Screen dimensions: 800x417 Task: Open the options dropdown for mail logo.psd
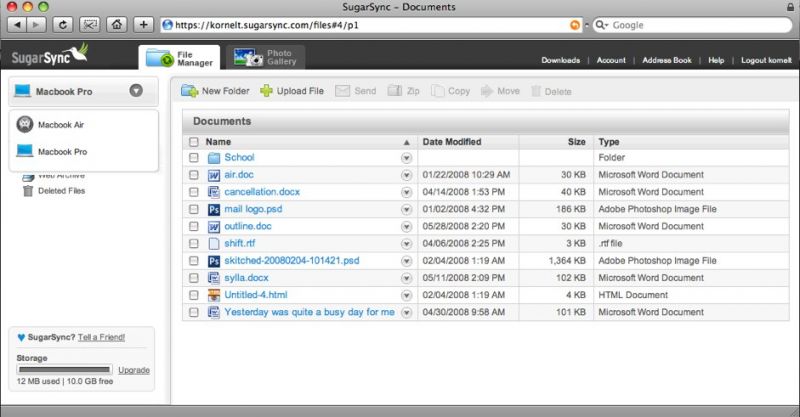406,209
